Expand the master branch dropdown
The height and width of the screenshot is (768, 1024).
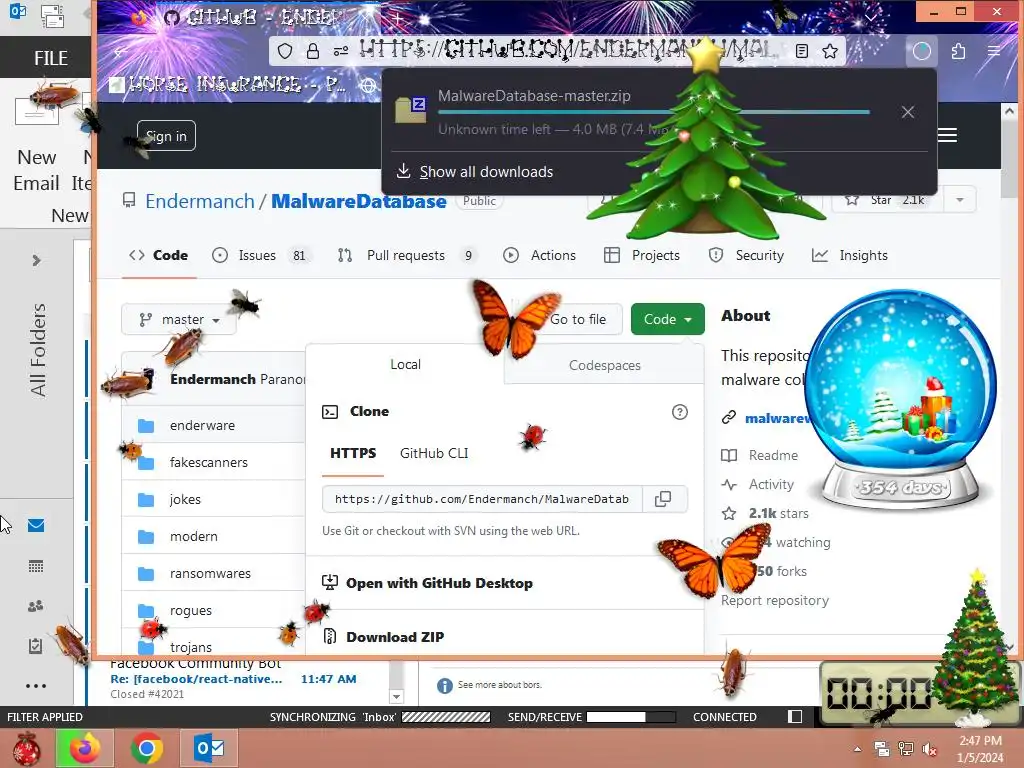coord(178,319)
